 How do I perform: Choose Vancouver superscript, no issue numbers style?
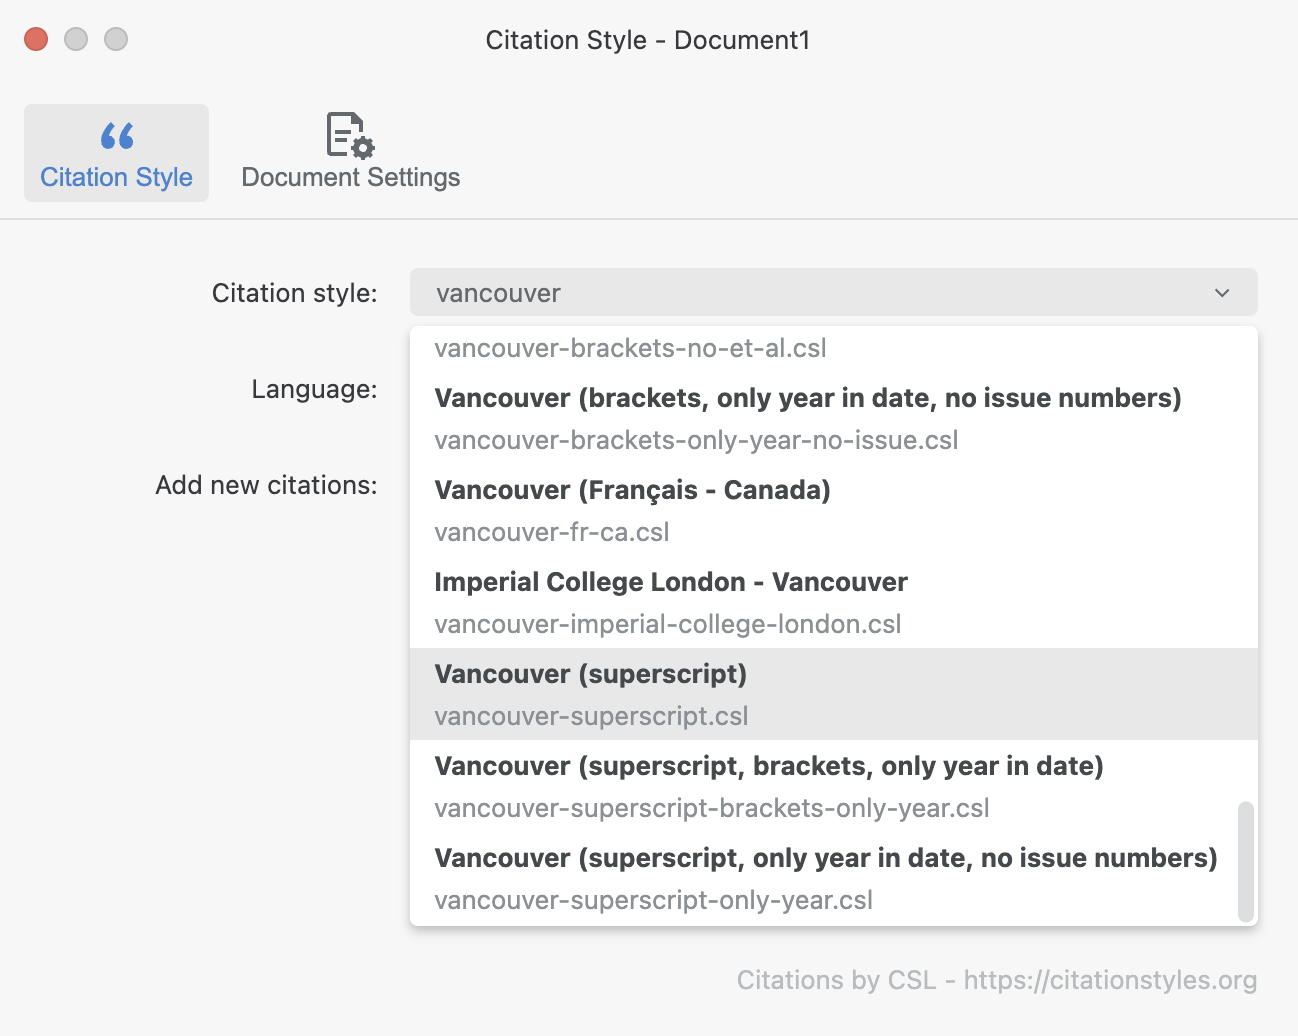(x=834, y=878)
